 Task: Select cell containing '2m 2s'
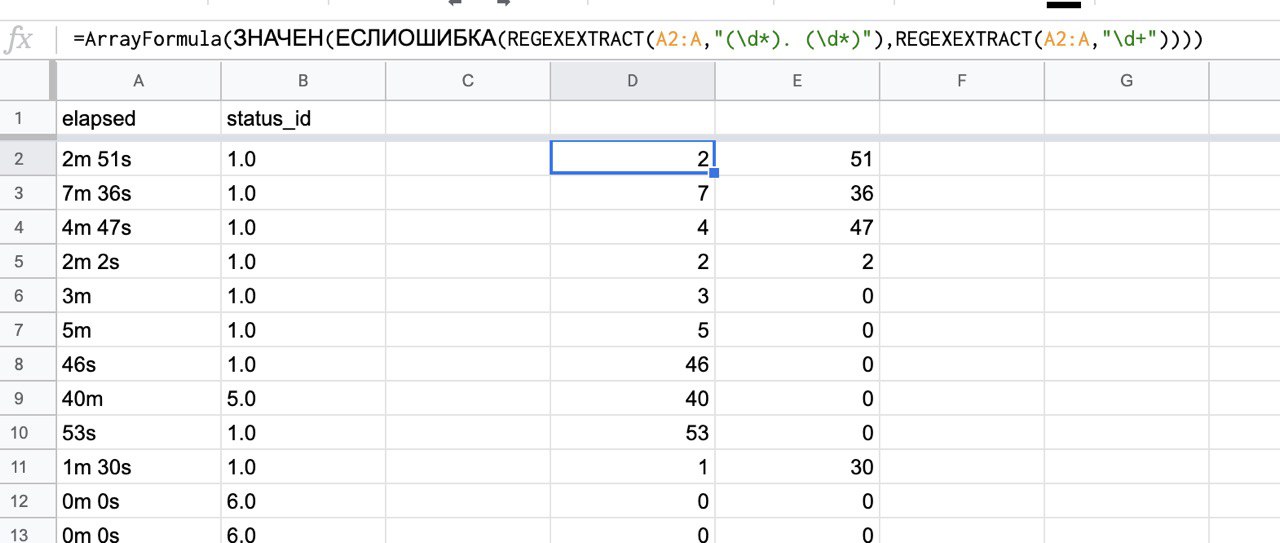click(138, 261)
